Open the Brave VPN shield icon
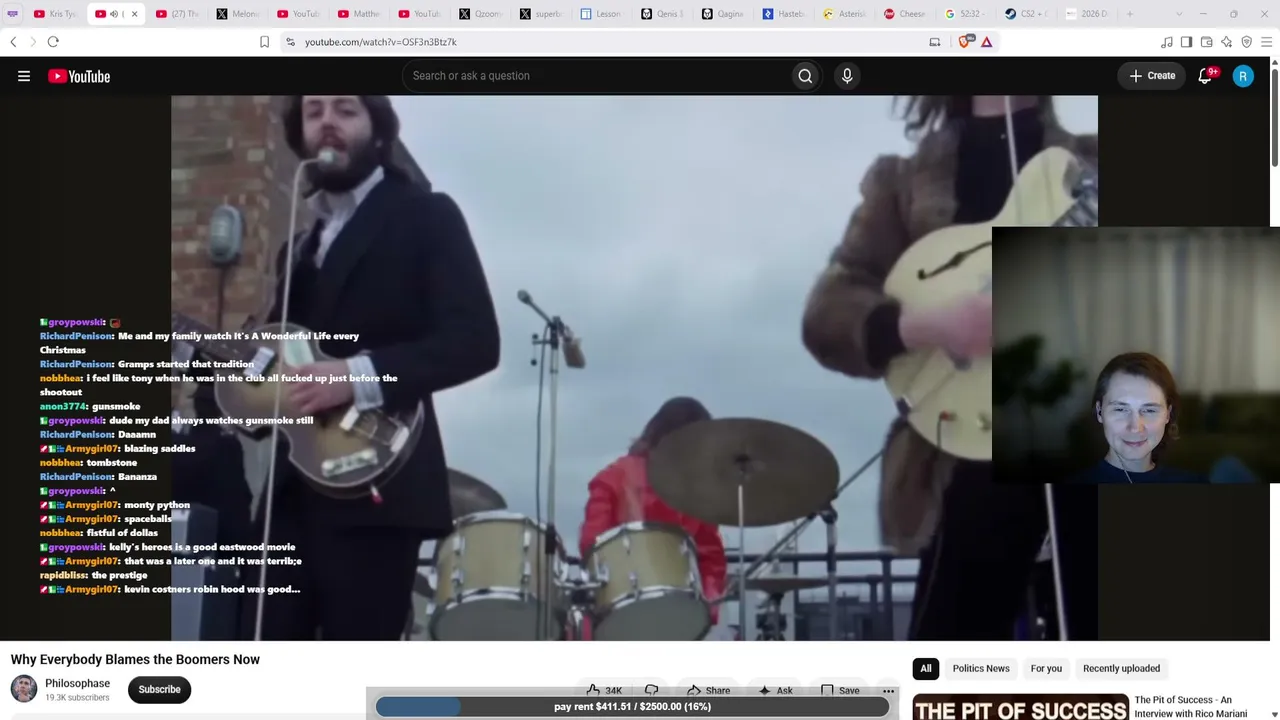Viewport: 1280px width, 720px height. coord(1246,42)
